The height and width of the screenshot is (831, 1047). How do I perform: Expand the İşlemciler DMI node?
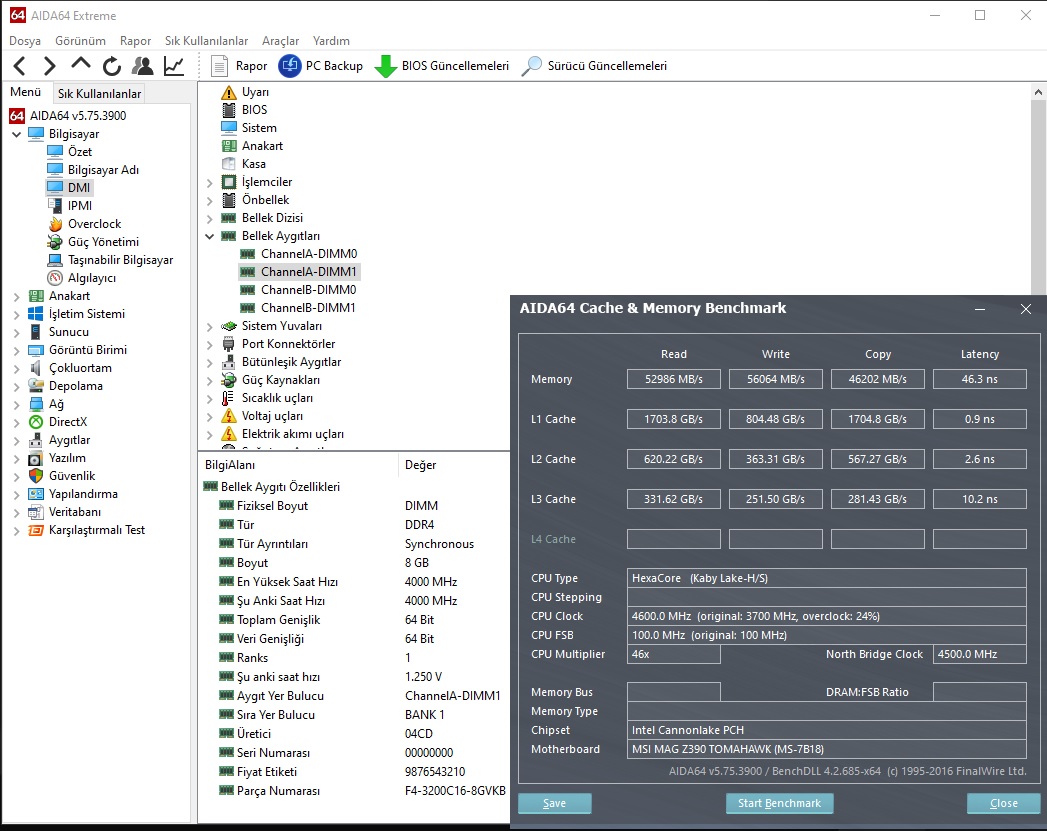click(x=210, y=182)
